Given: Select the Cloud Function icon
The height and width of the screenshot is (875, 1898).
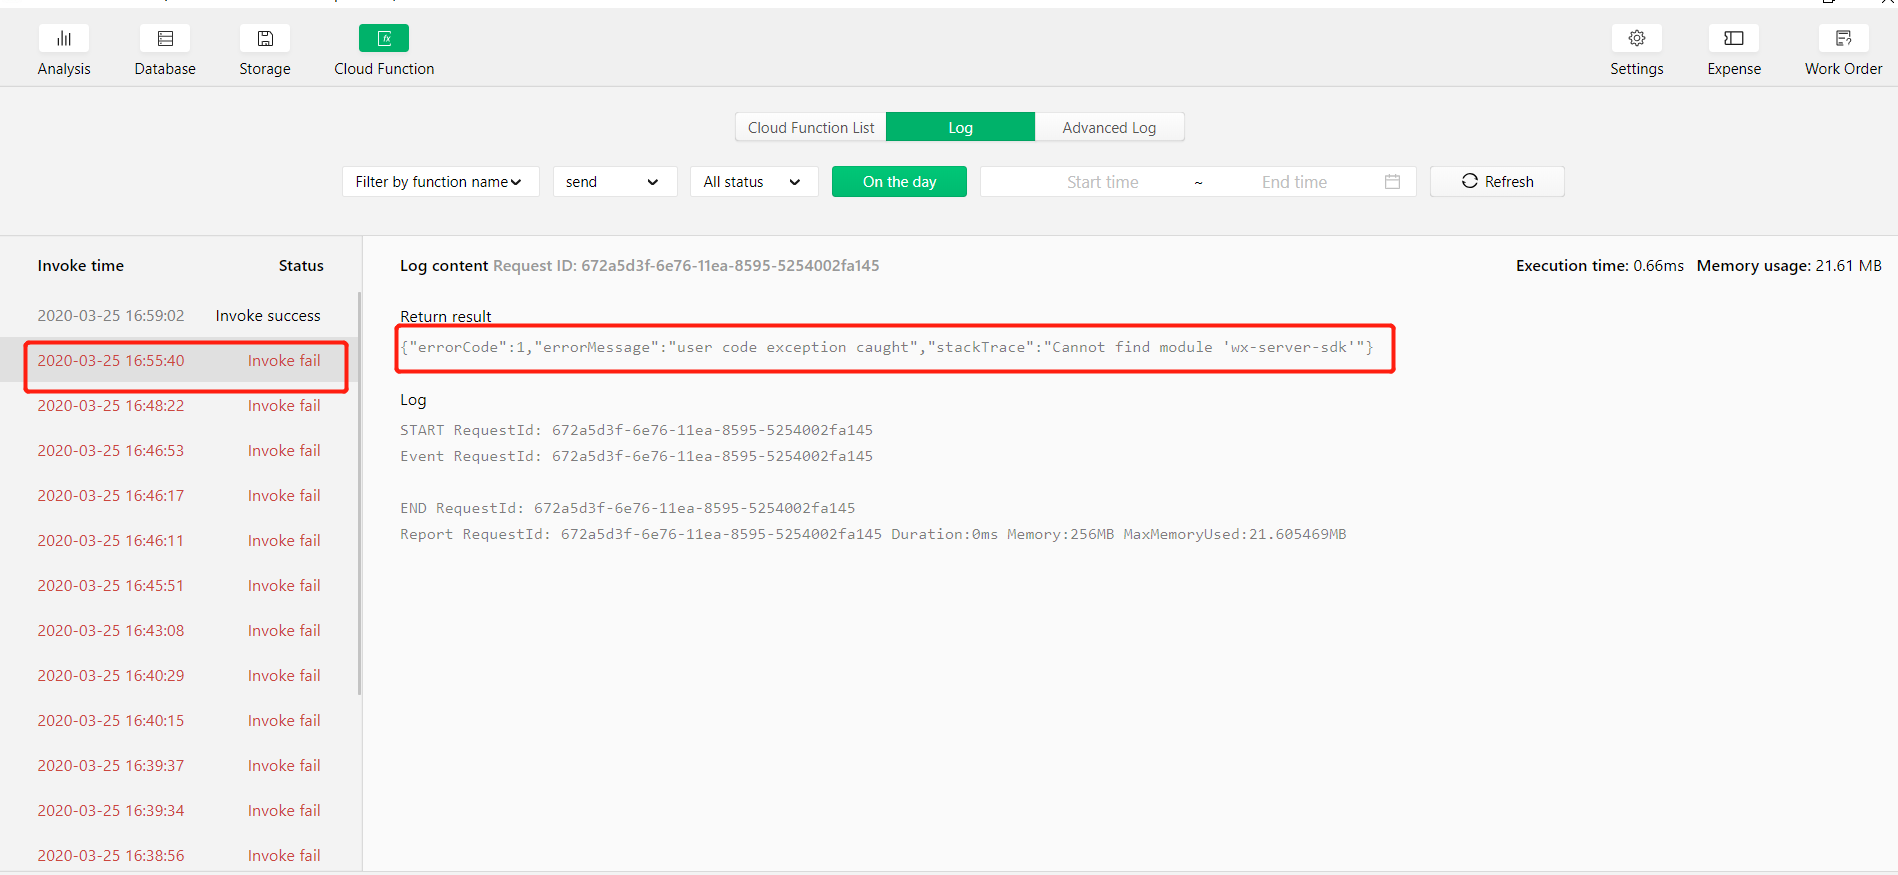Looking at the screenshot, I should (x=384, y=38).
